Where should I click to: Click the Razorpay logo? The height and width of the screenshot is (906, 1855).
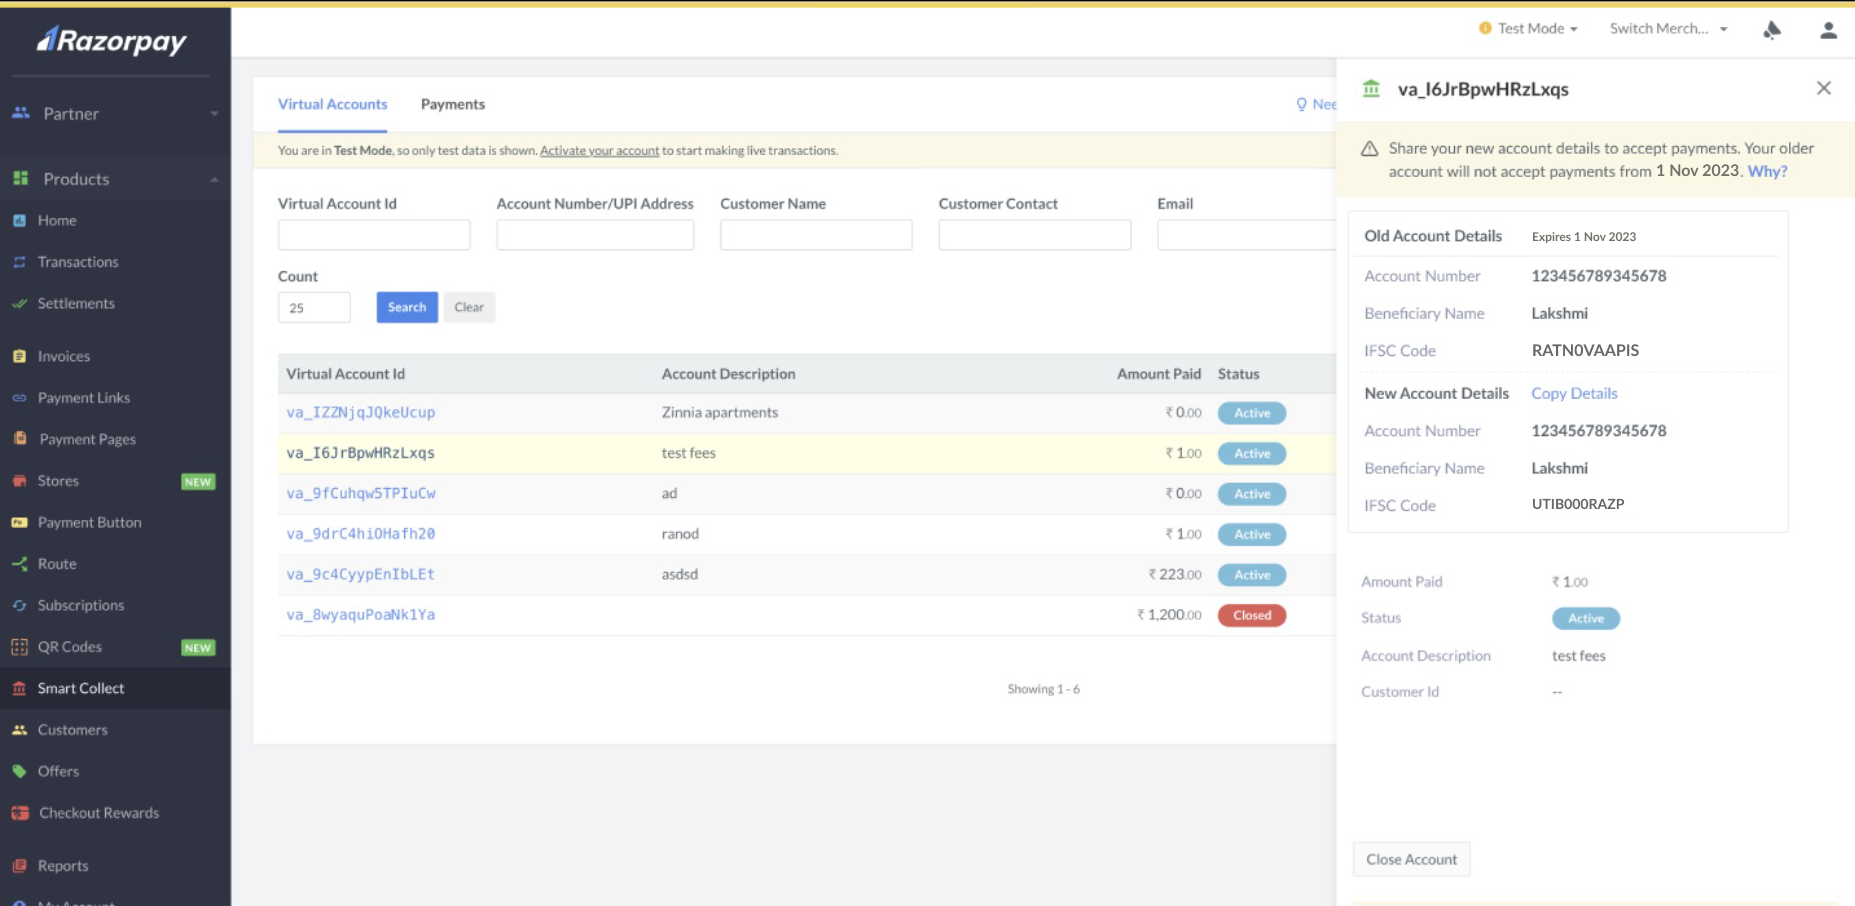tap(112, 40)
